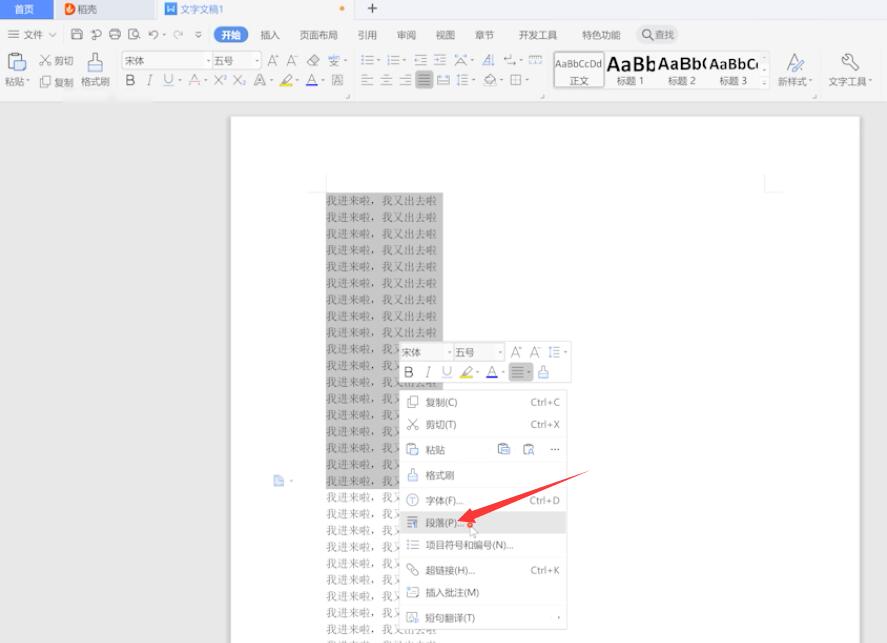Image resolution: width=887 pixels, height=643 pixels.
Task: Apply superscript formatting
Action: point(219,80)
